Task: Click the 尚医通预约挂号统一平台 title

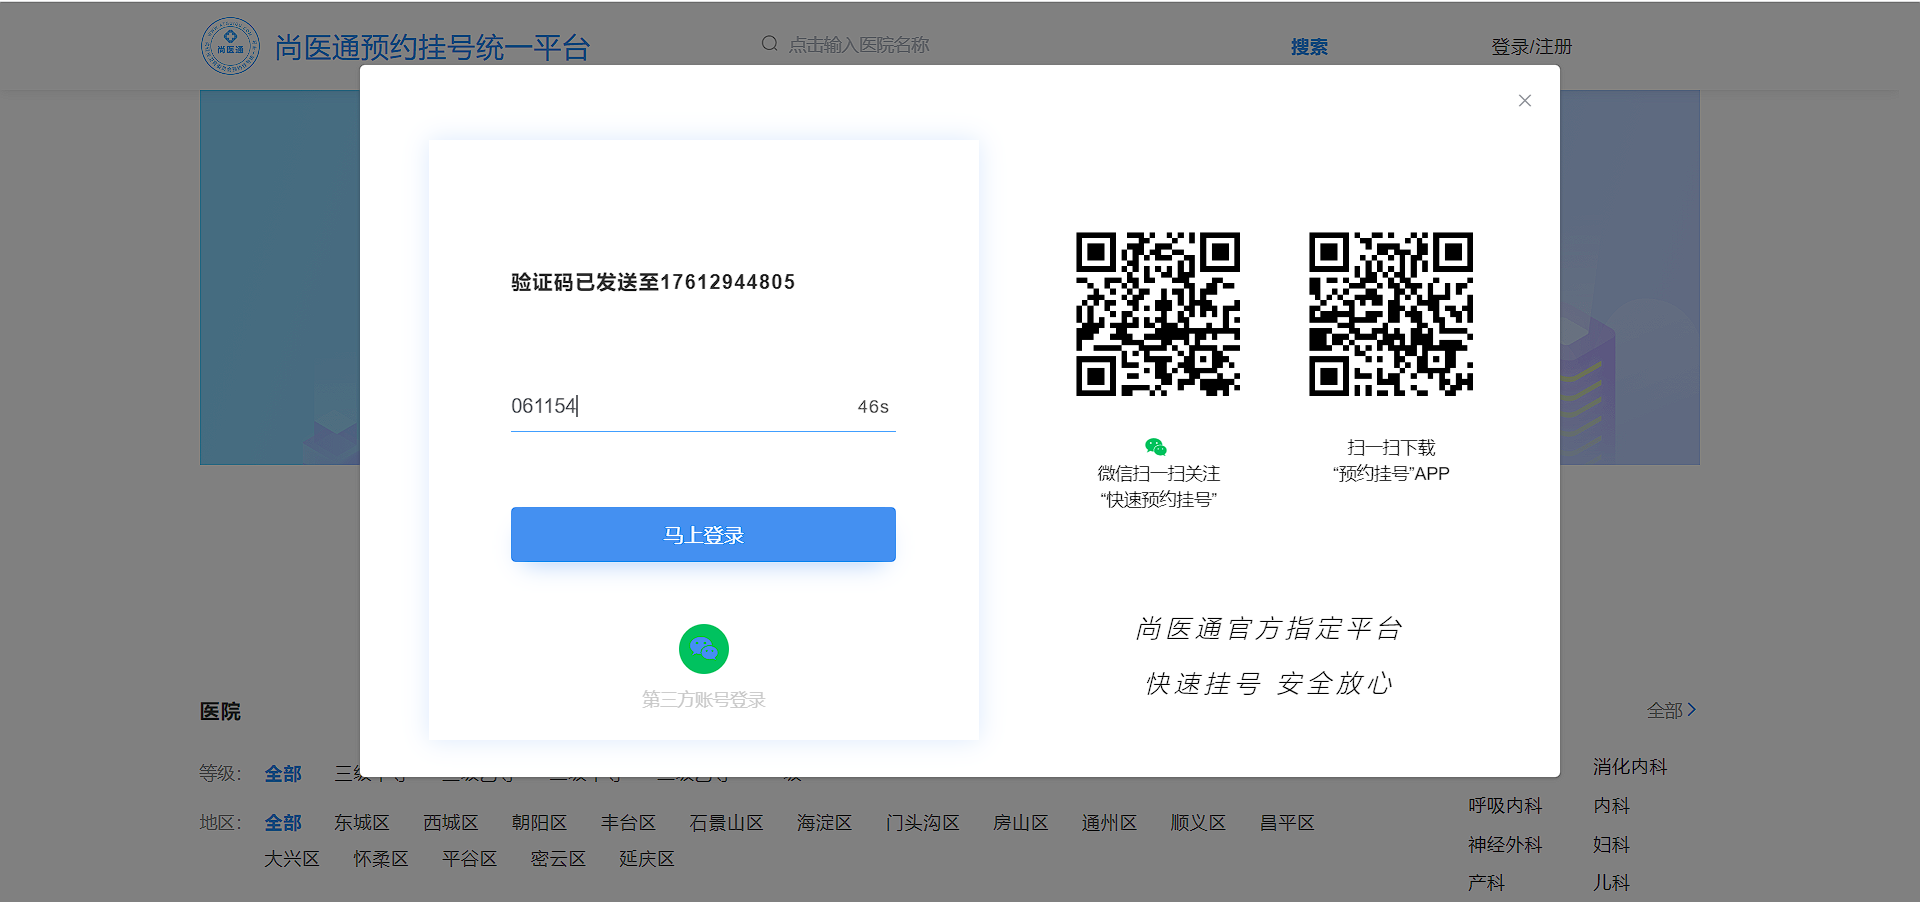Action: click(x=432, y=47)
